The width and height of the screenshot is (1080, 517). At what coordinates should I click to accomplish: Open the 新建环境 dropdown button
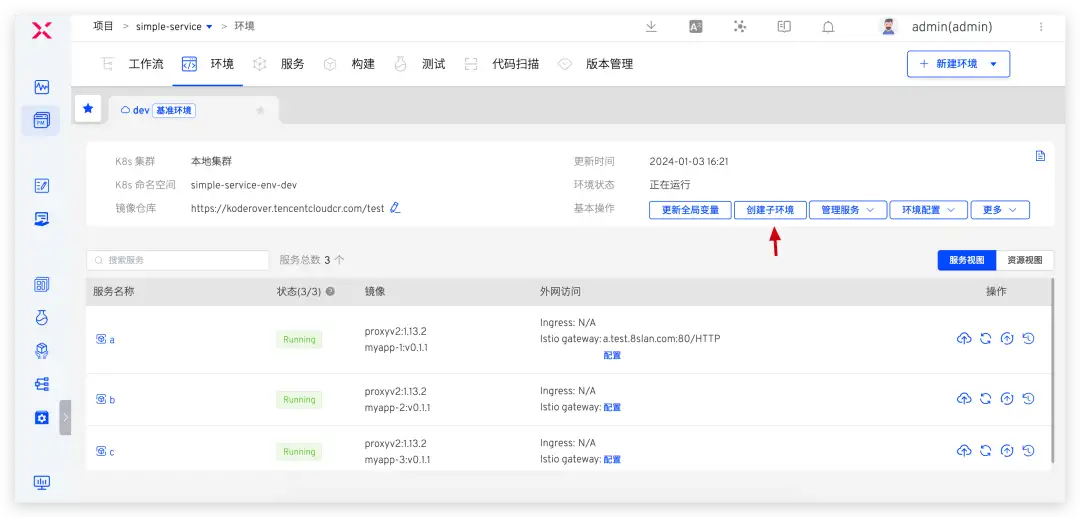tap(958, 64)
